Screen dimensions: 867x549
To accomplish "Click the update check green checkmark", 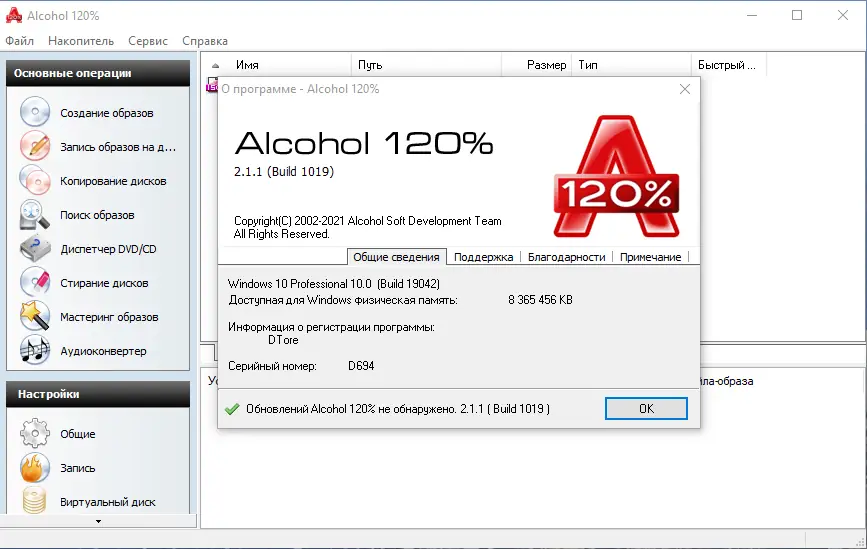I will pyautogui.click(x=232, y=409).
